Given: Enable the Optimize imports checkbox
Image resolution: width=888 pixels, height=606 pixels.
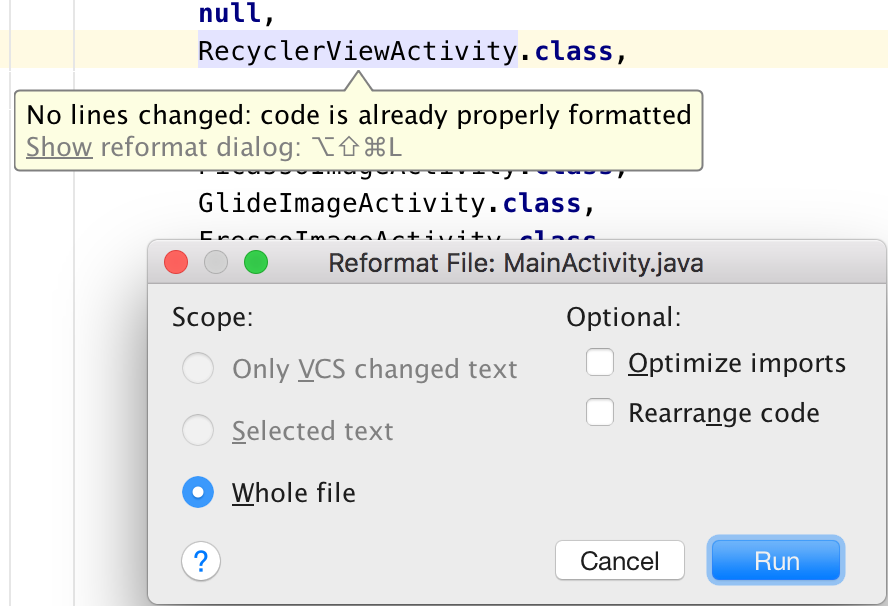Looking at the screenshot, I should [x=600, y=363].
